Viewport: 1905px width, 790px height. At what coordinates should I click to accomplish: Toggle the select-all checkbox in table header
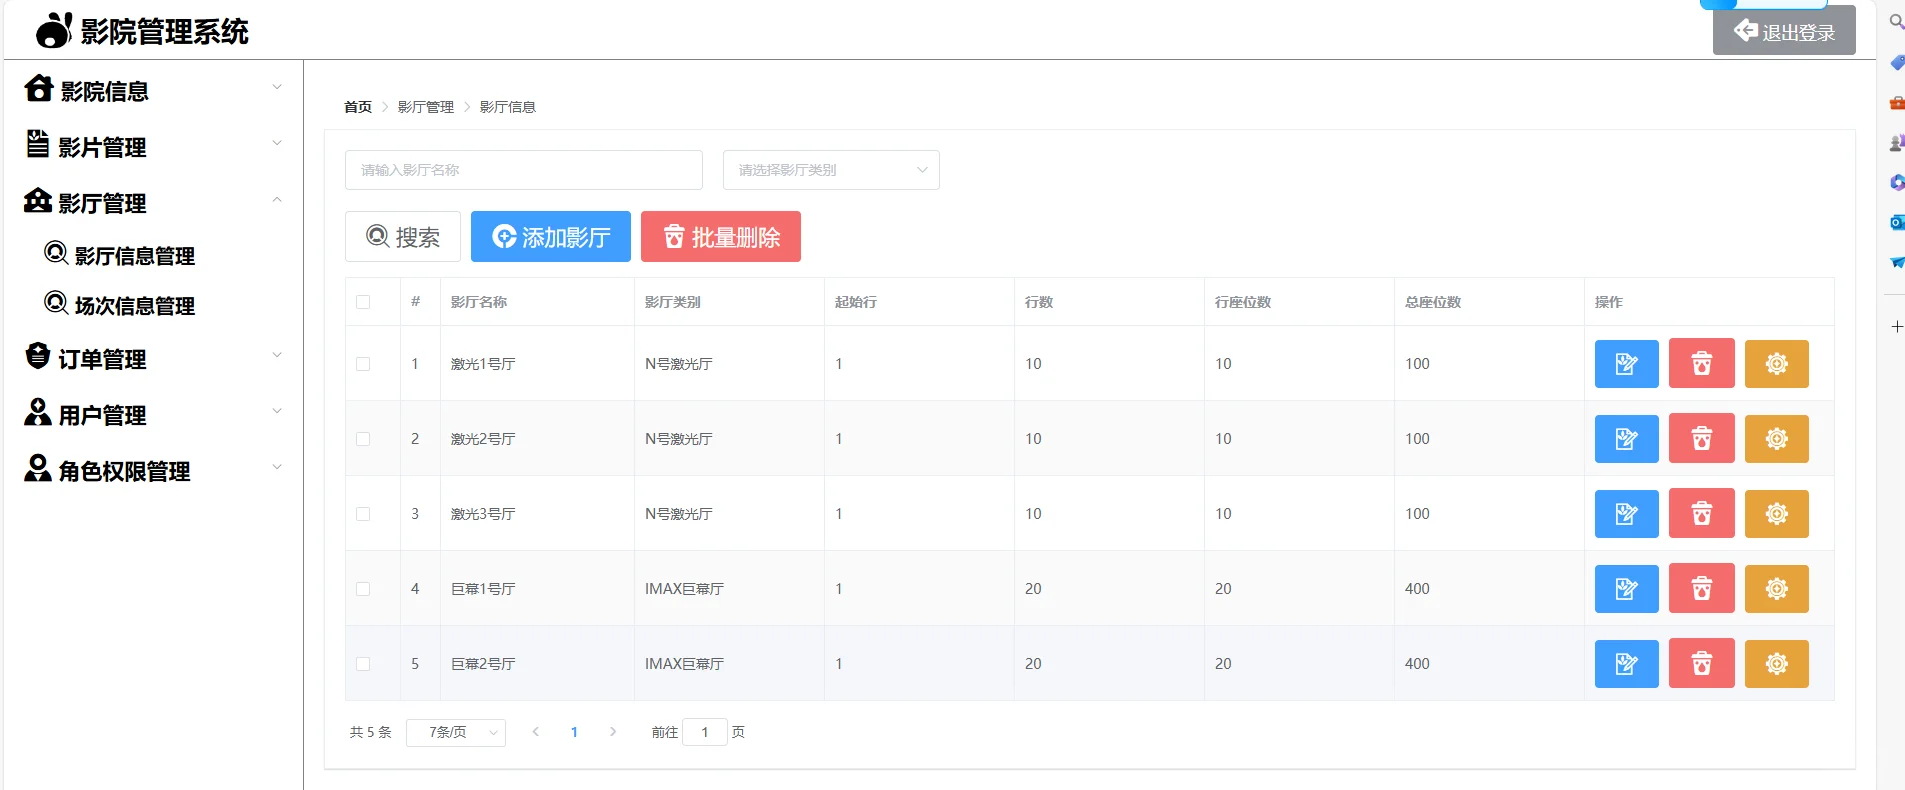(x=363, y=302)
